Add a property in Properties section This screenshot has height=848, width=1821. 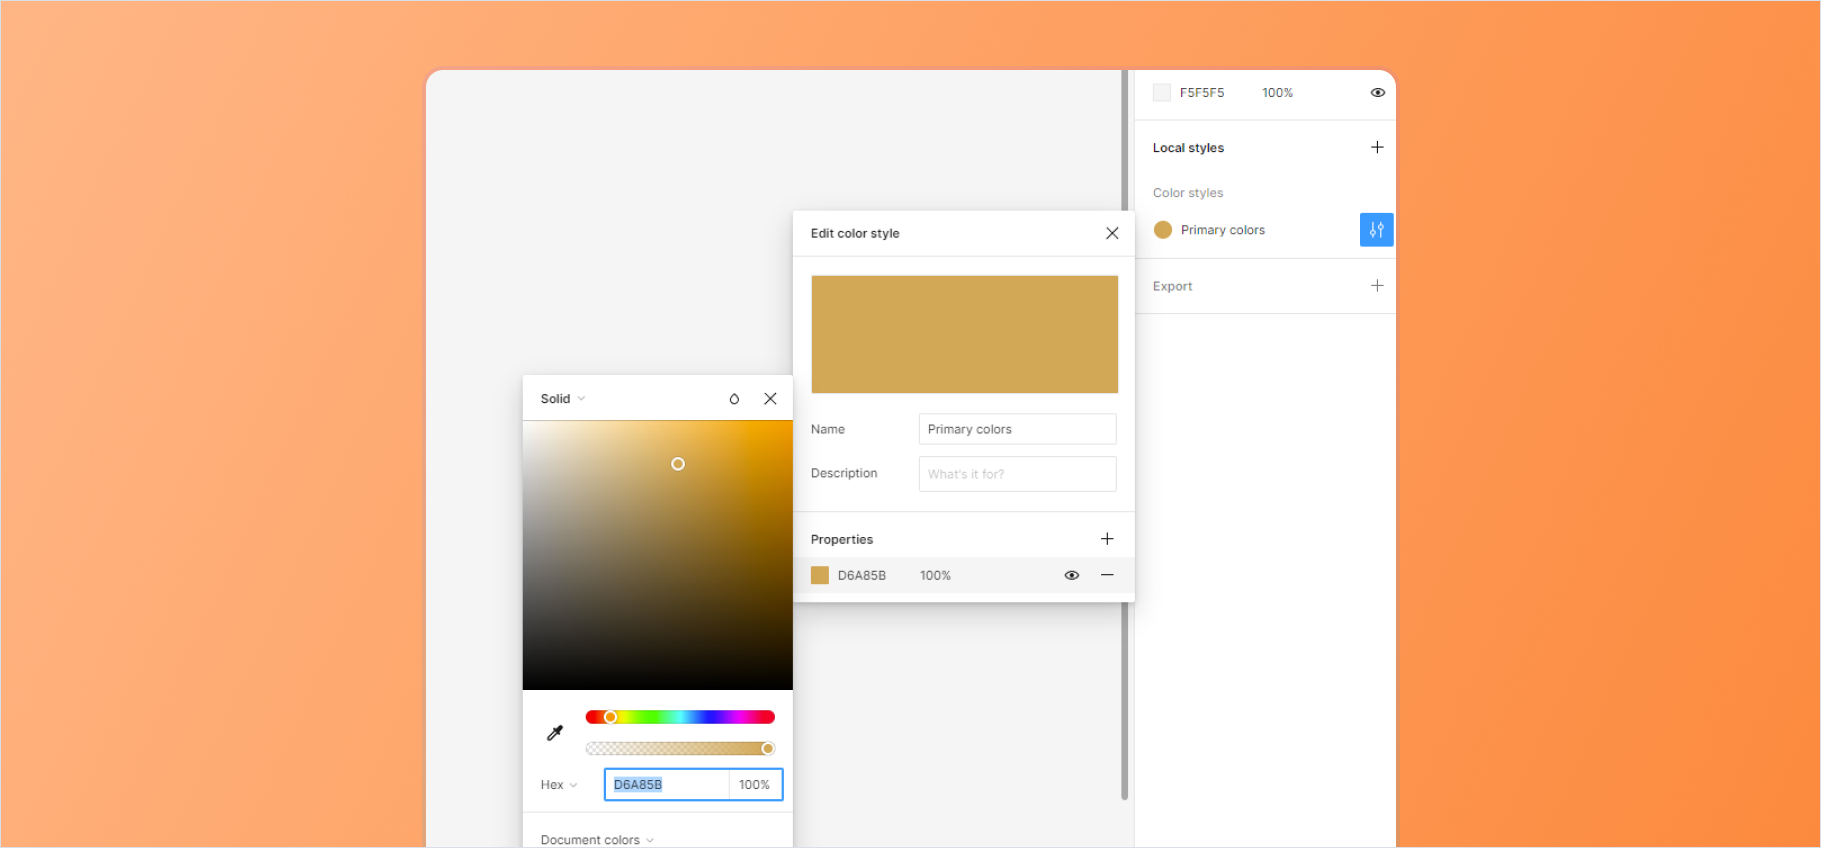point(1107,539)
